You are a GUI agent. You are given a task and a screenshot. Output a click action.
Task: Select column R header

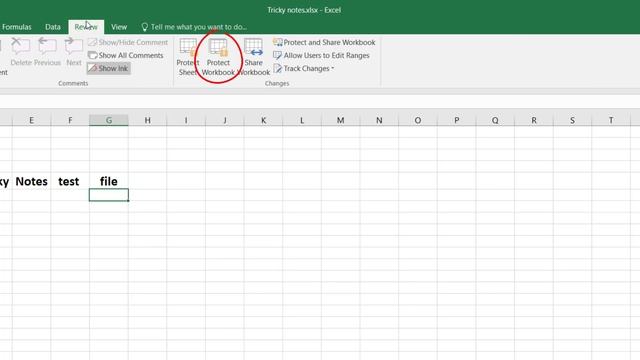point(533,120)
